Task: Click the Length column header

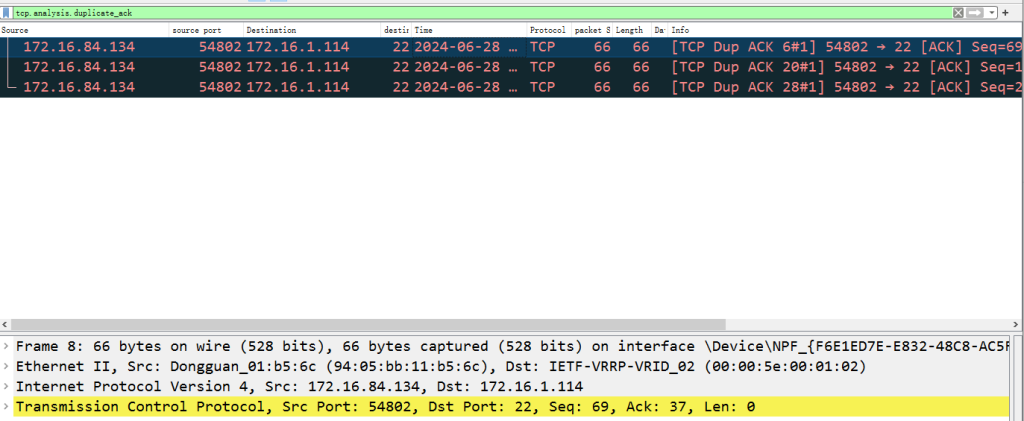Action: 630,31
